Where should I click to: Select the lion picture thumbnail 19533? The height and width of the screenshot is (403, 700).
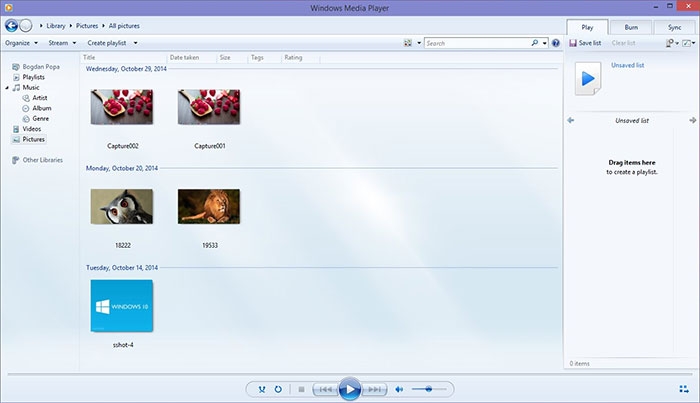click(x=208, y=206)
